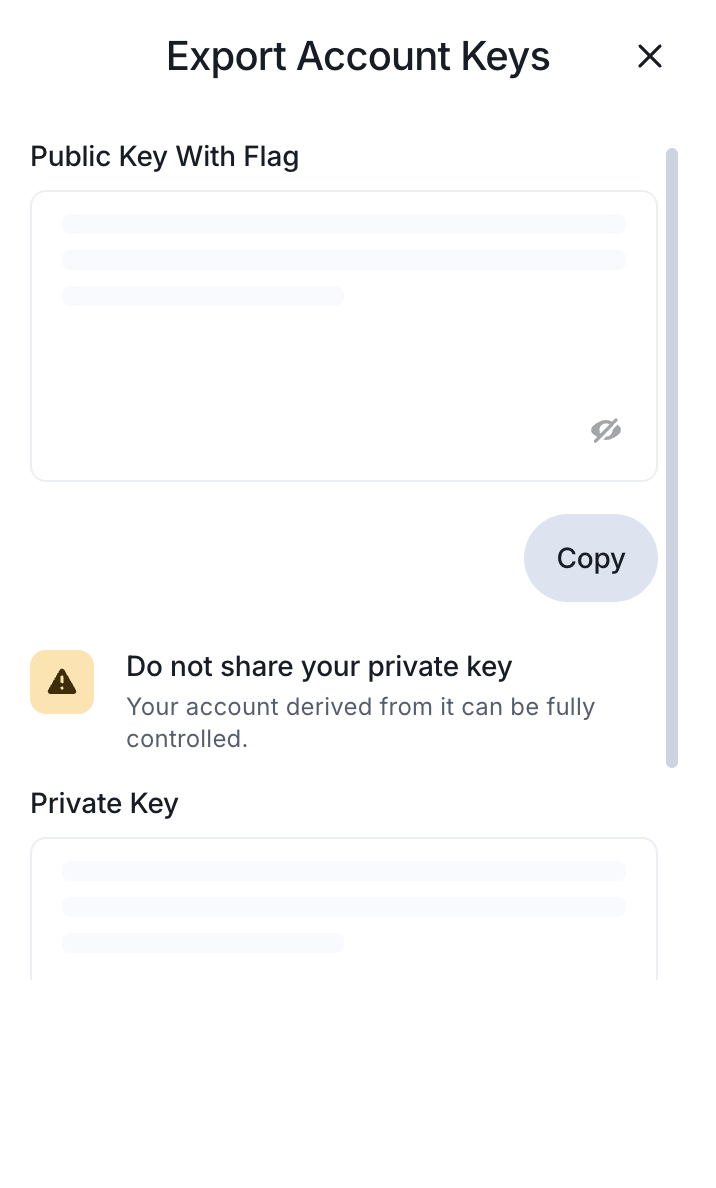
Task: Toggle visibility of the Public Key With Flag
Action: (x=606, y=430)
